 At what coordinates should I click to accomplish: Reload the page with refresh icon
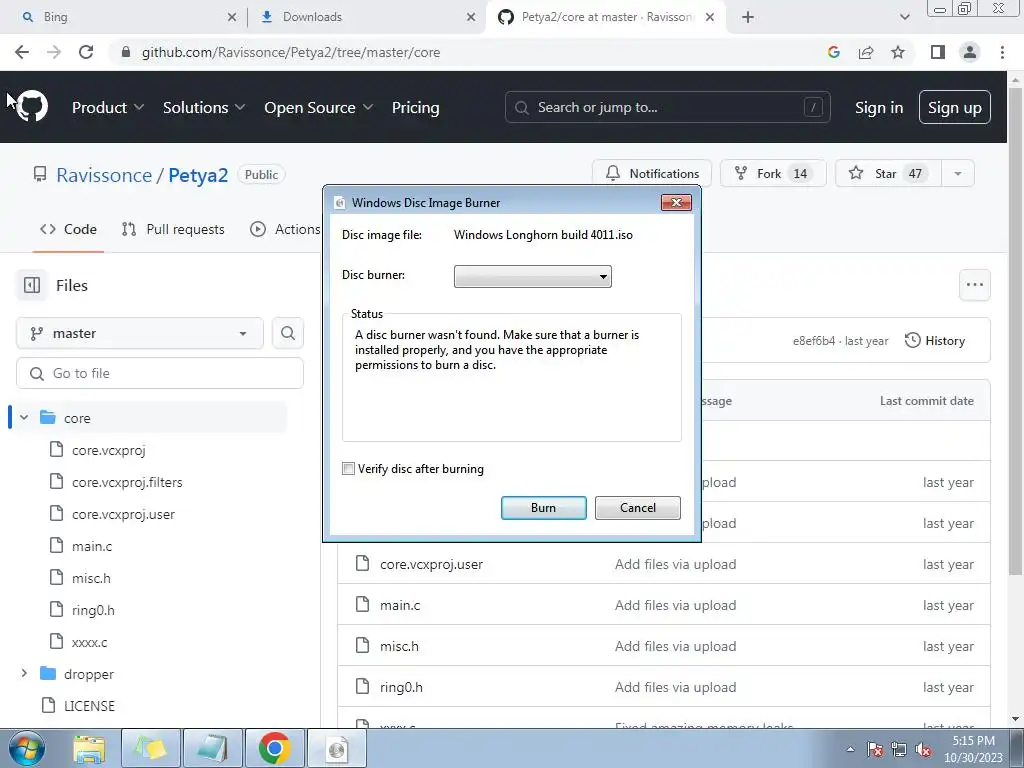(x=86, y=52)
